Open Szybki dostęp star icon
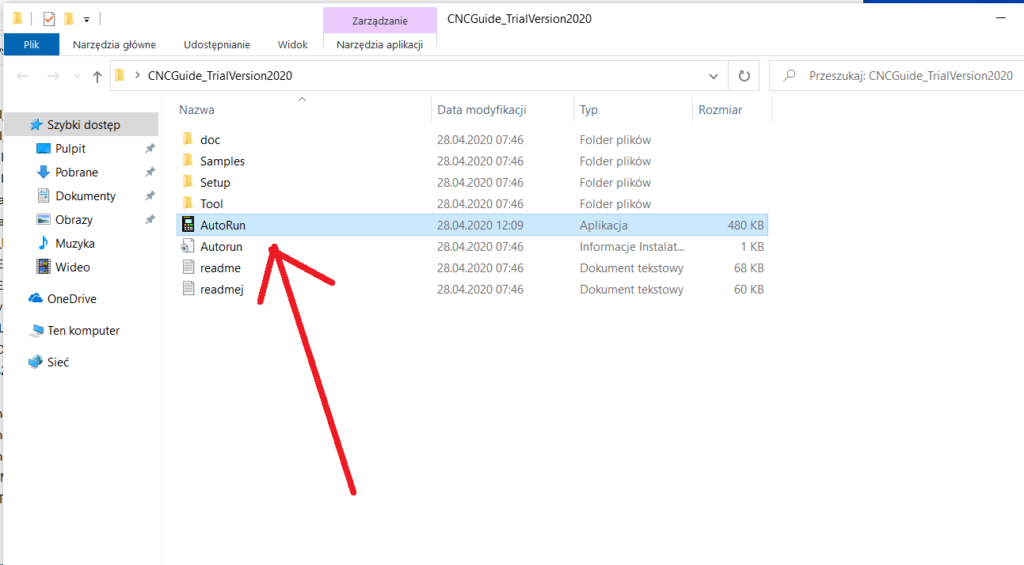The image size is (1024, 565). click(36, 124)
